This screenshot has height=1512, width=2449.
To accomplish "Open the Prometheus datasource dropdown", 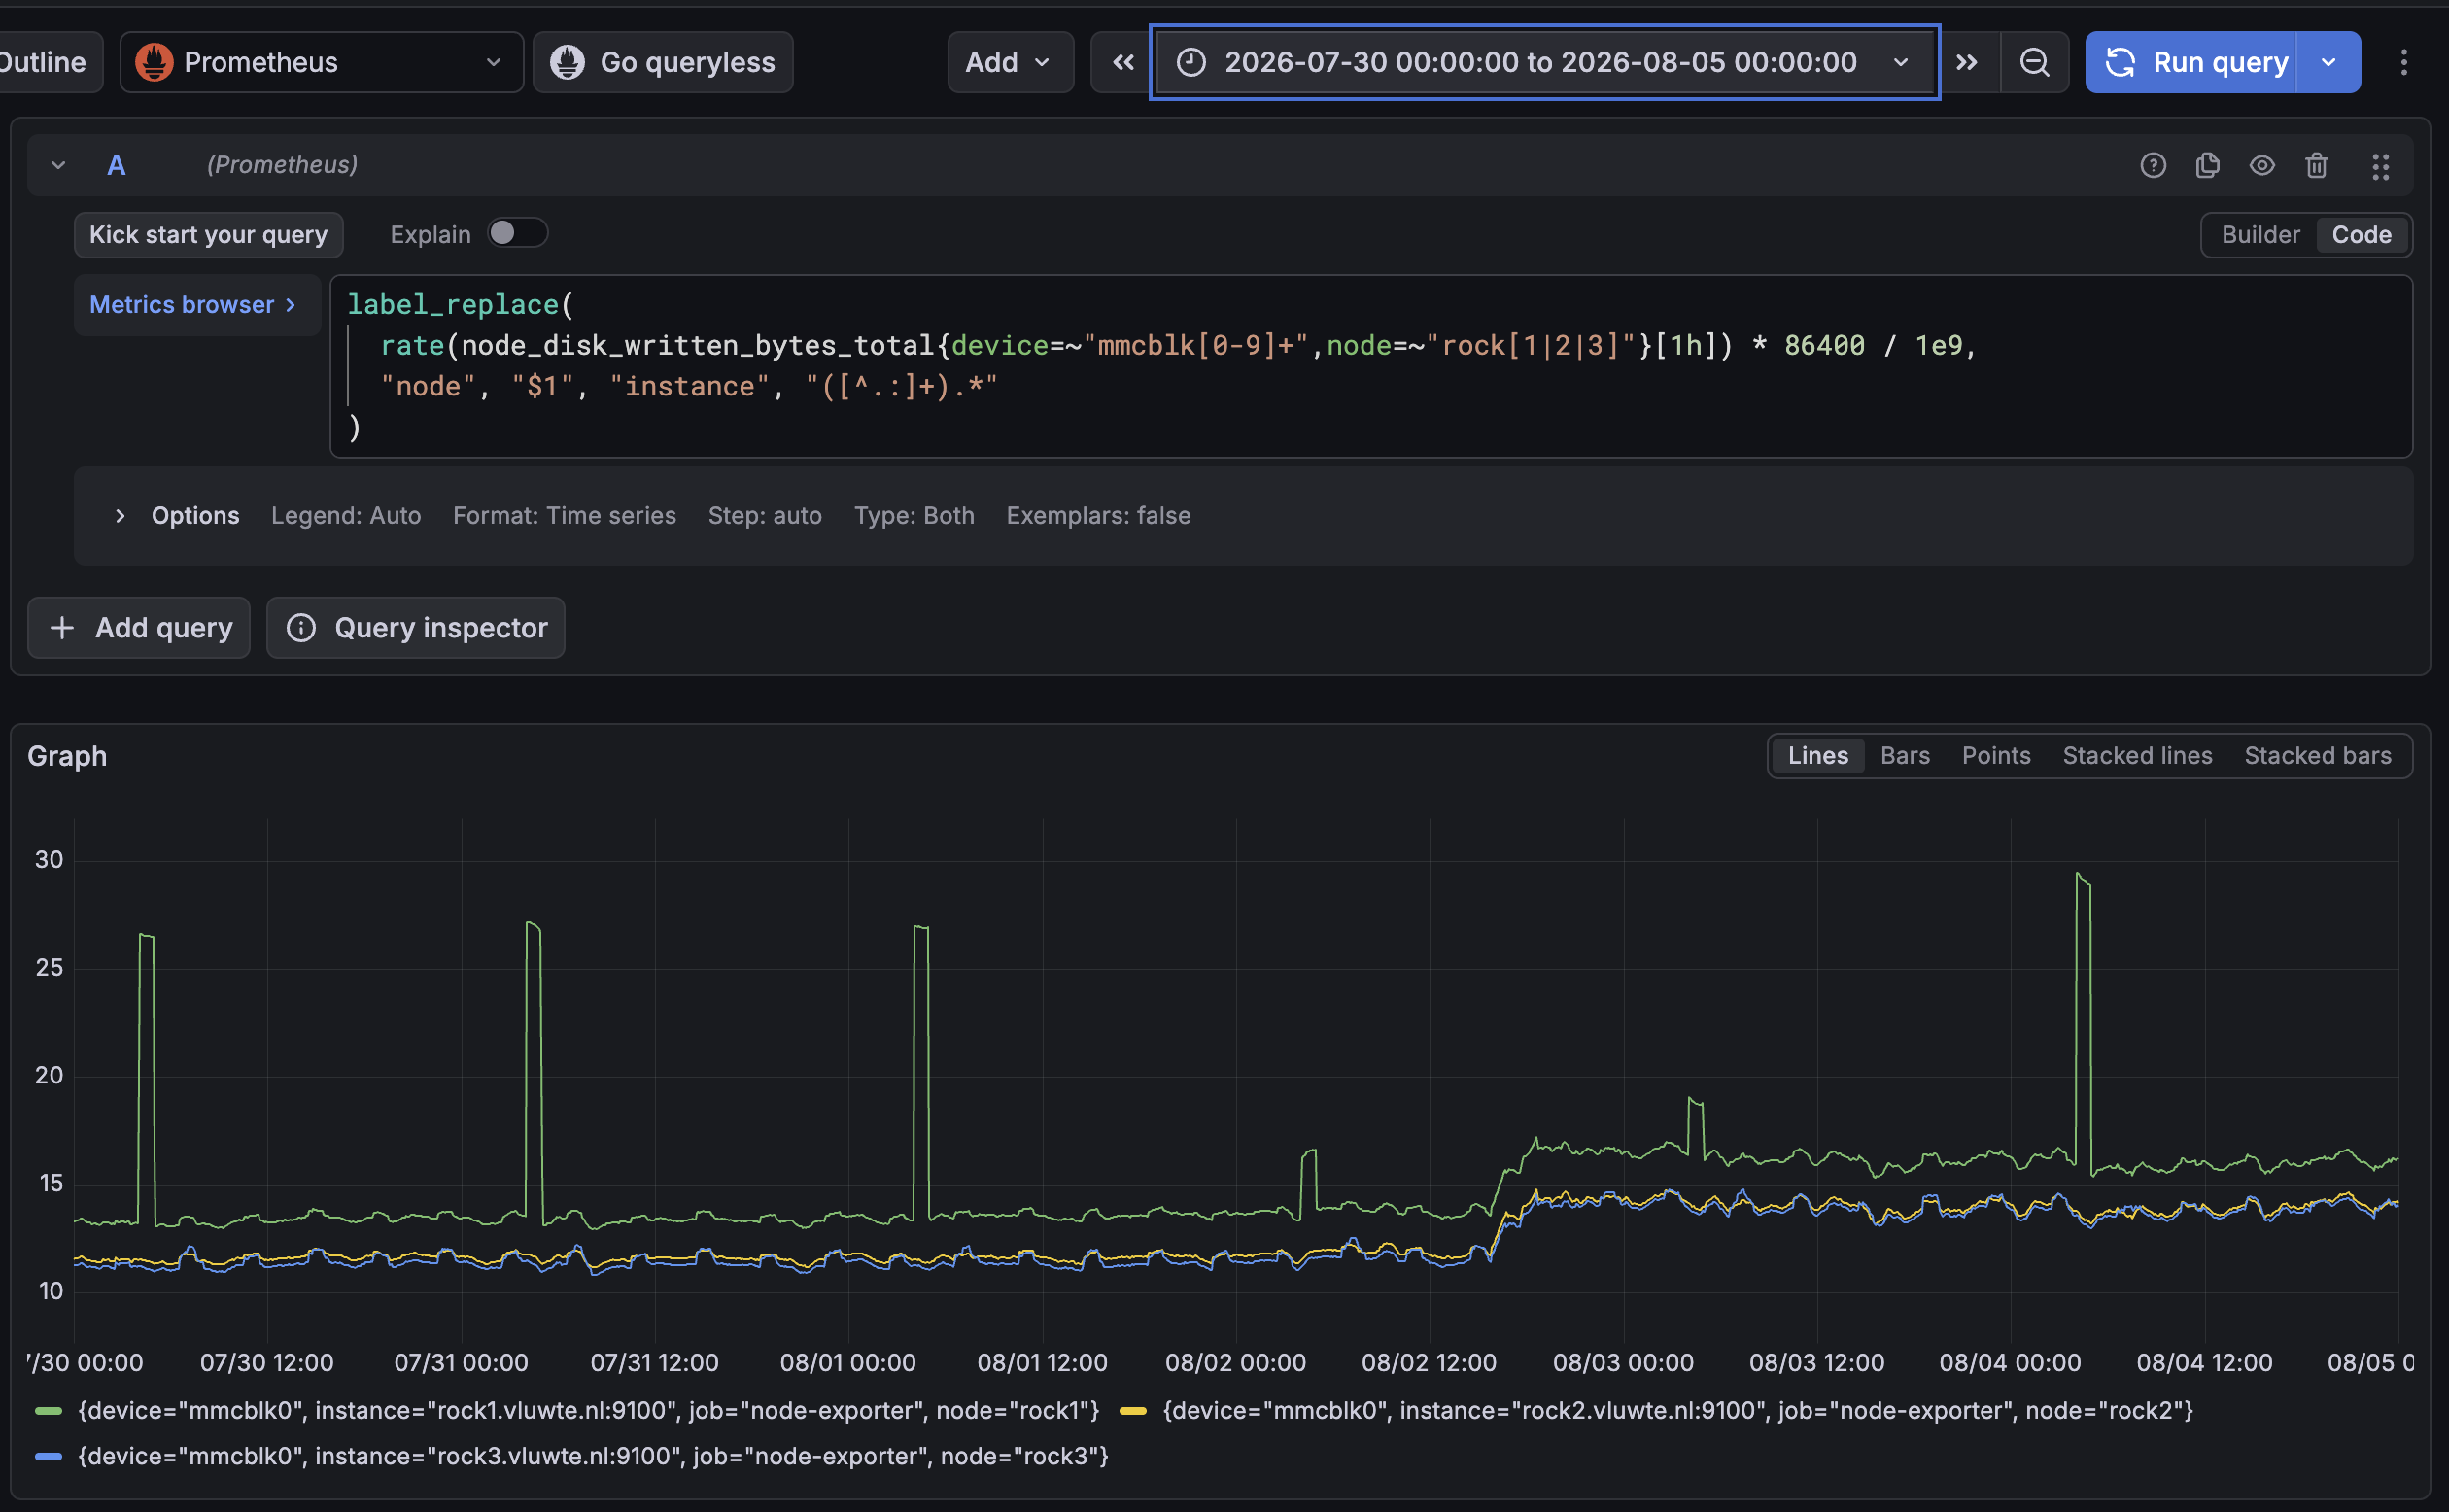I will 321,62.
